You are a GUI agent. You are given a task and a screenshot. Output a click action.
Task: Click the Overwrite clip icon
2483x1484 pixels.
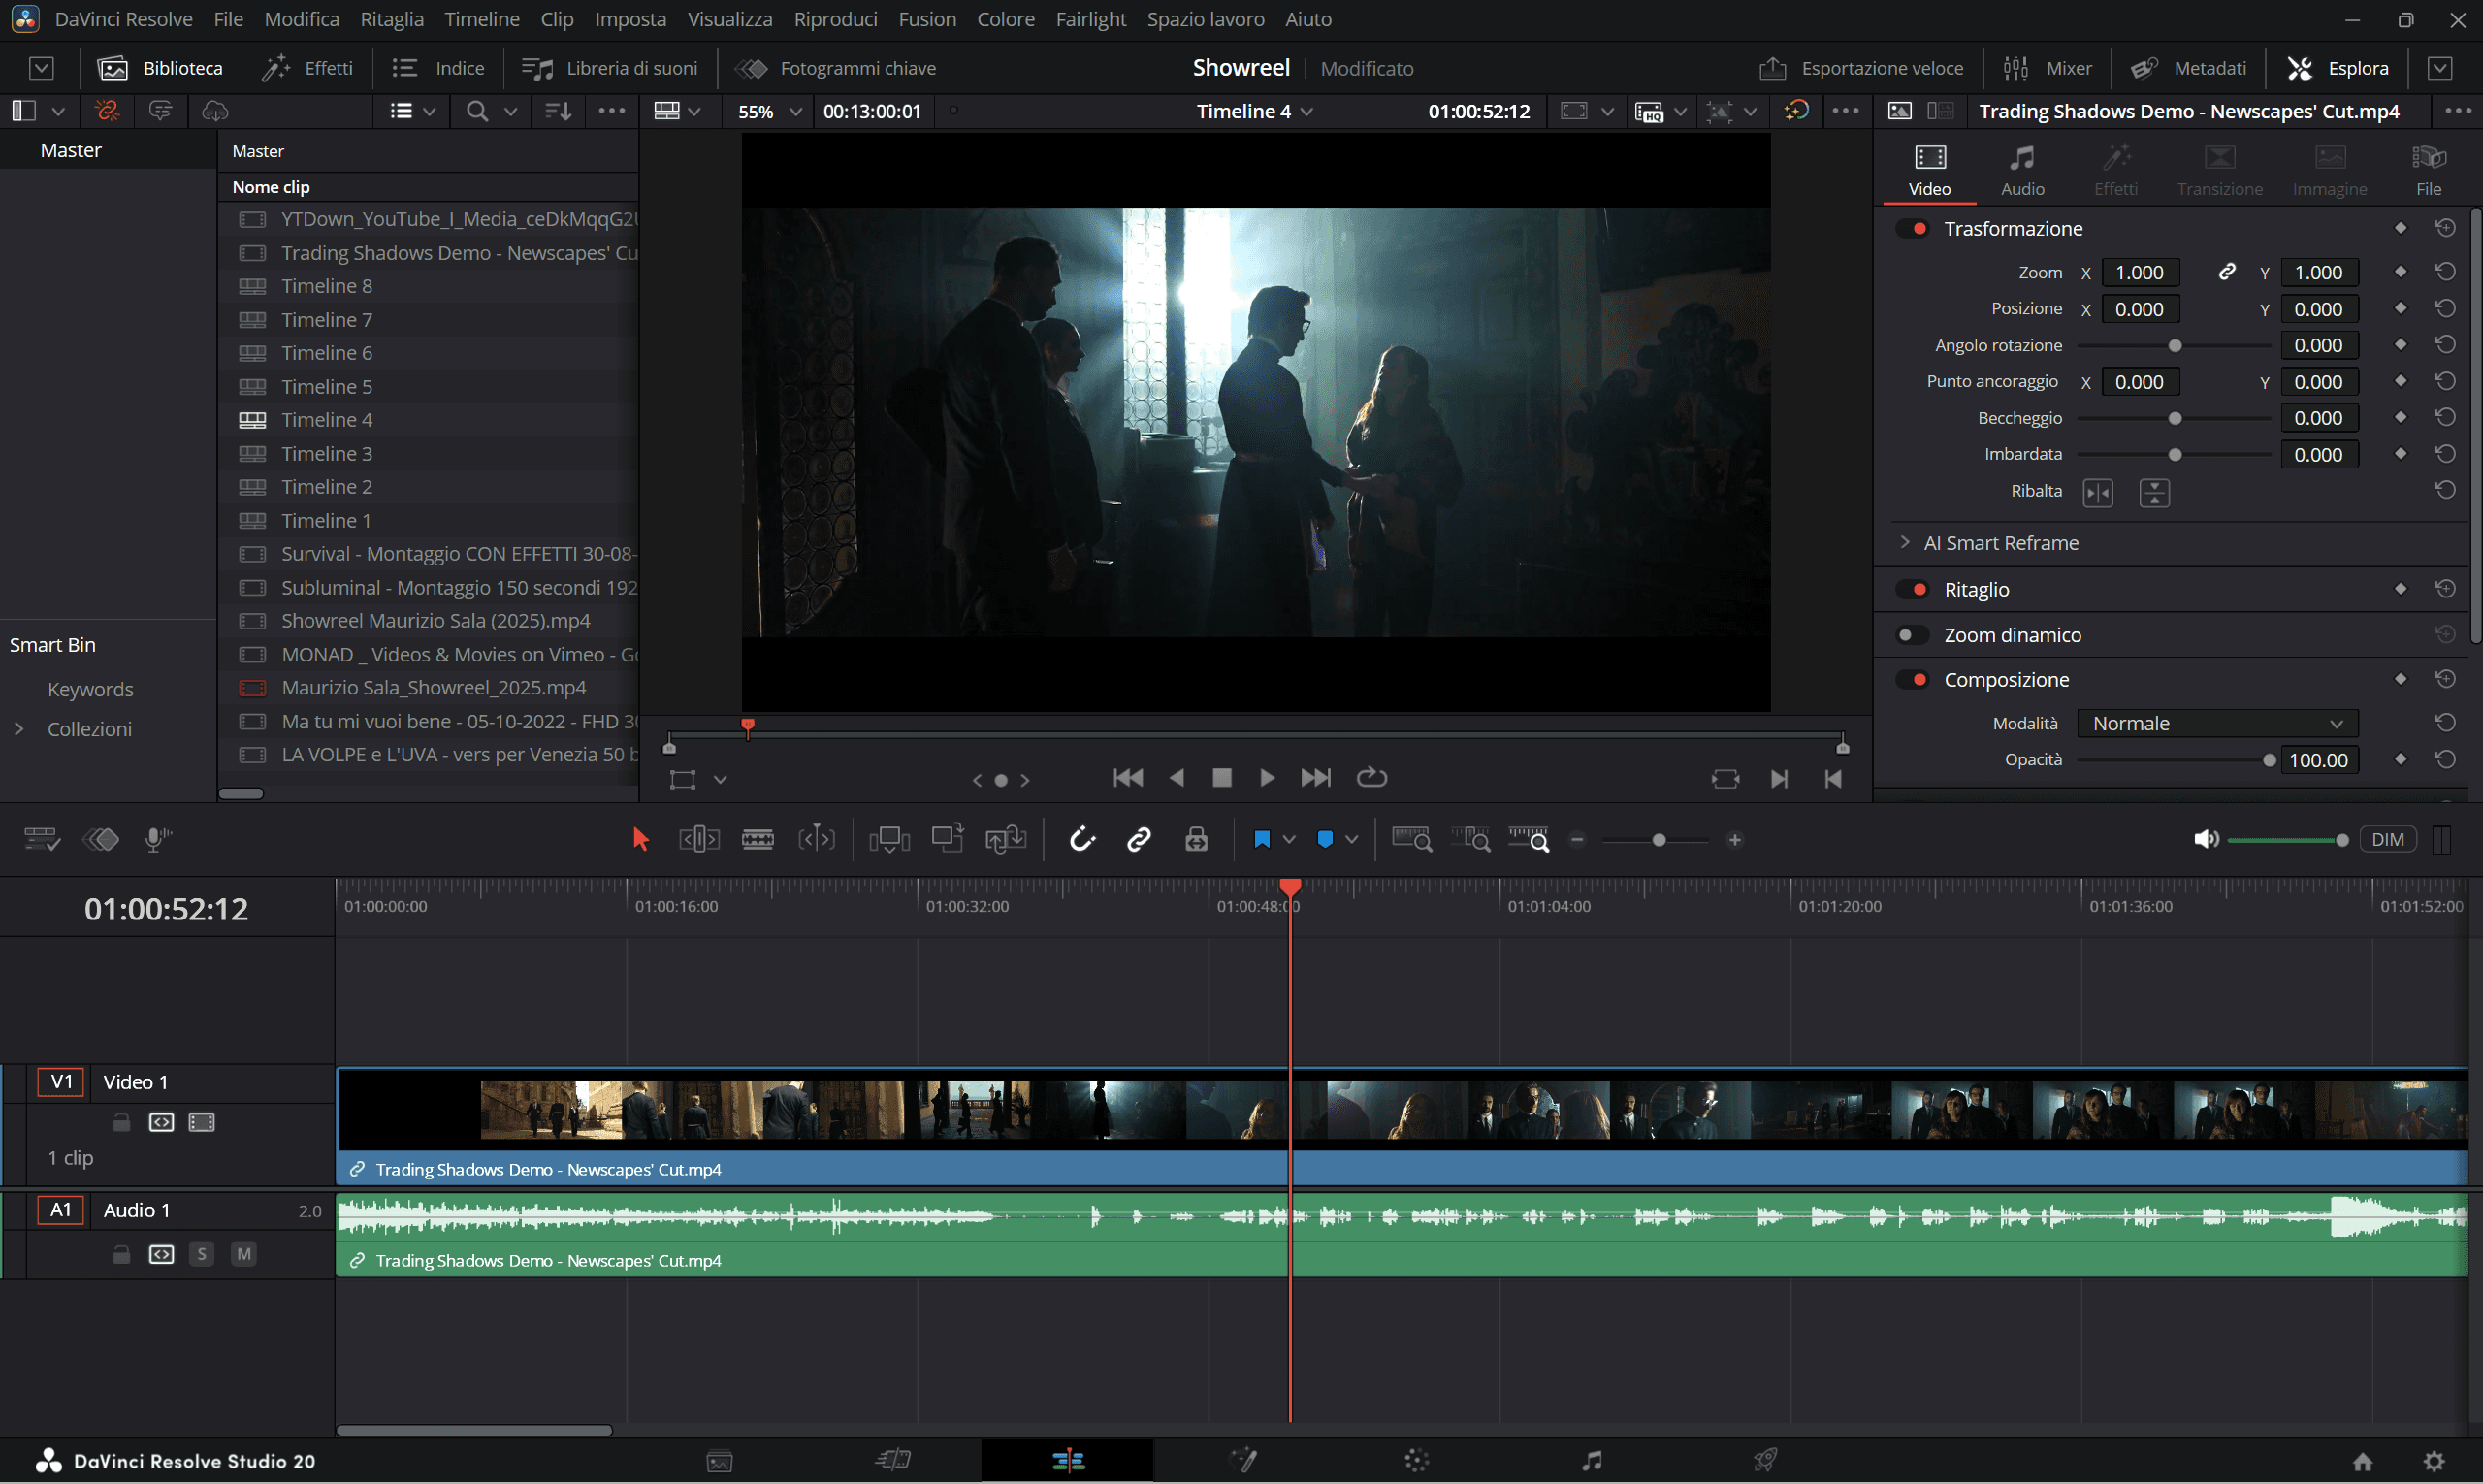click(x=947, y=838)
